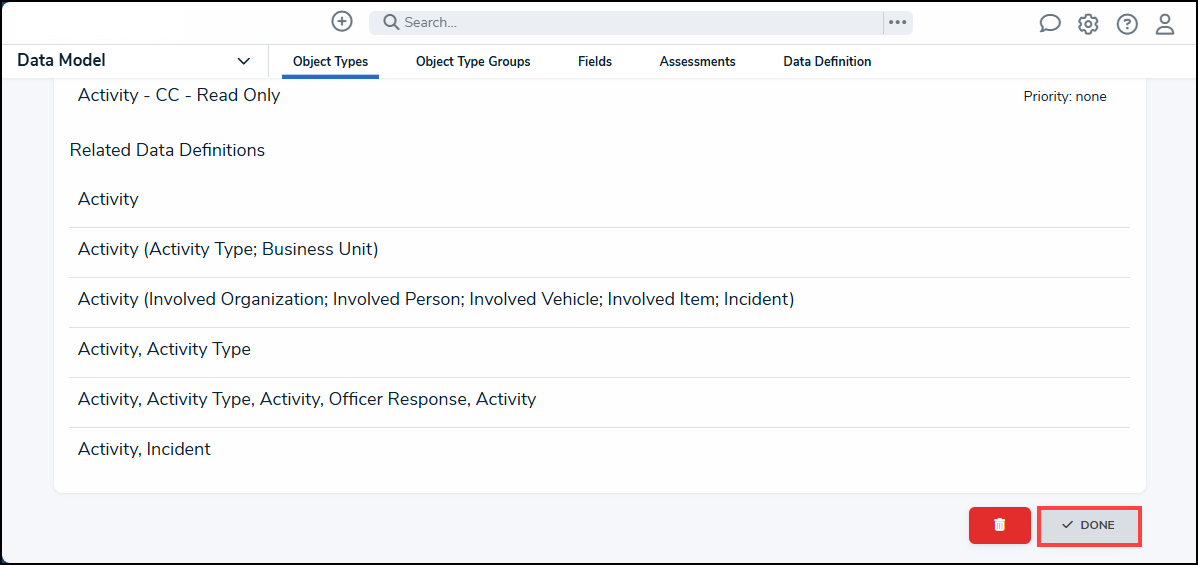Go to the Assessments tab
This screenshot has width=1198, height=565.
pos(697,62)
